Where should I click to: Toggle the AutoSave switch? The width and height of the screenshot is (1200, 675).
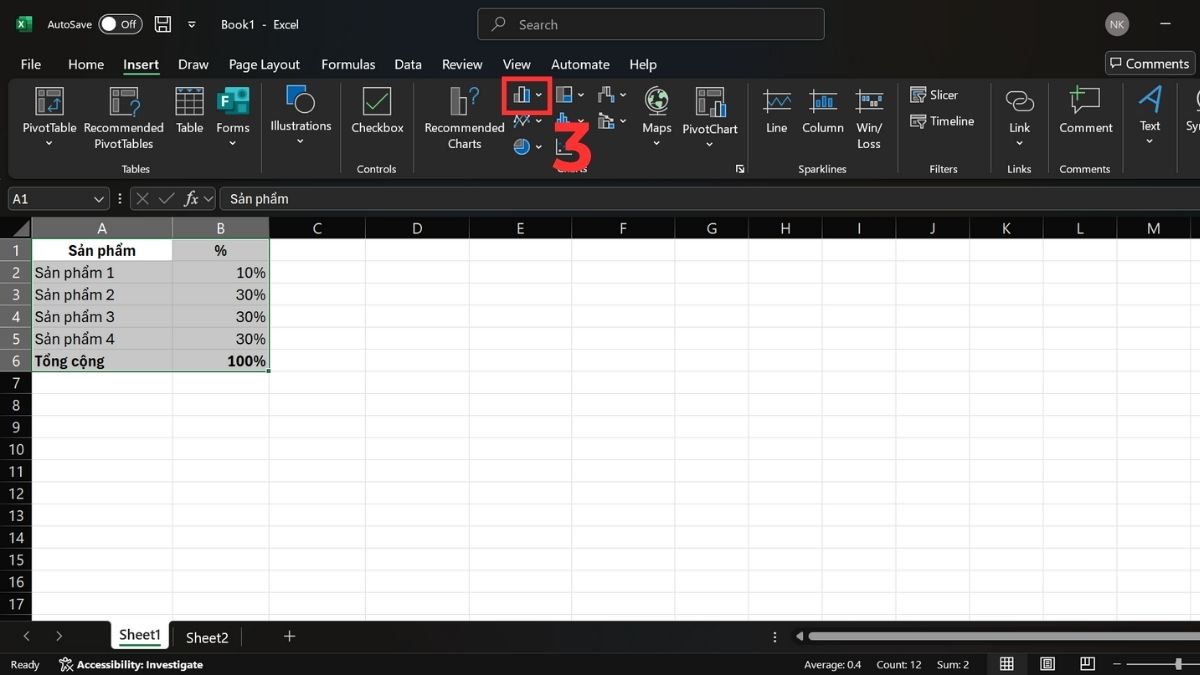(x=120, y=24)
